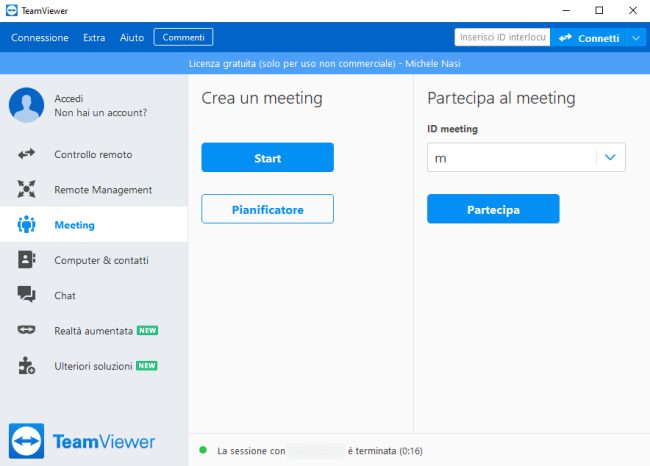Click the NEW badge beside Ulteriori soluzioni
The width and height of the screenshot is (650, 466).
[147, 366]
